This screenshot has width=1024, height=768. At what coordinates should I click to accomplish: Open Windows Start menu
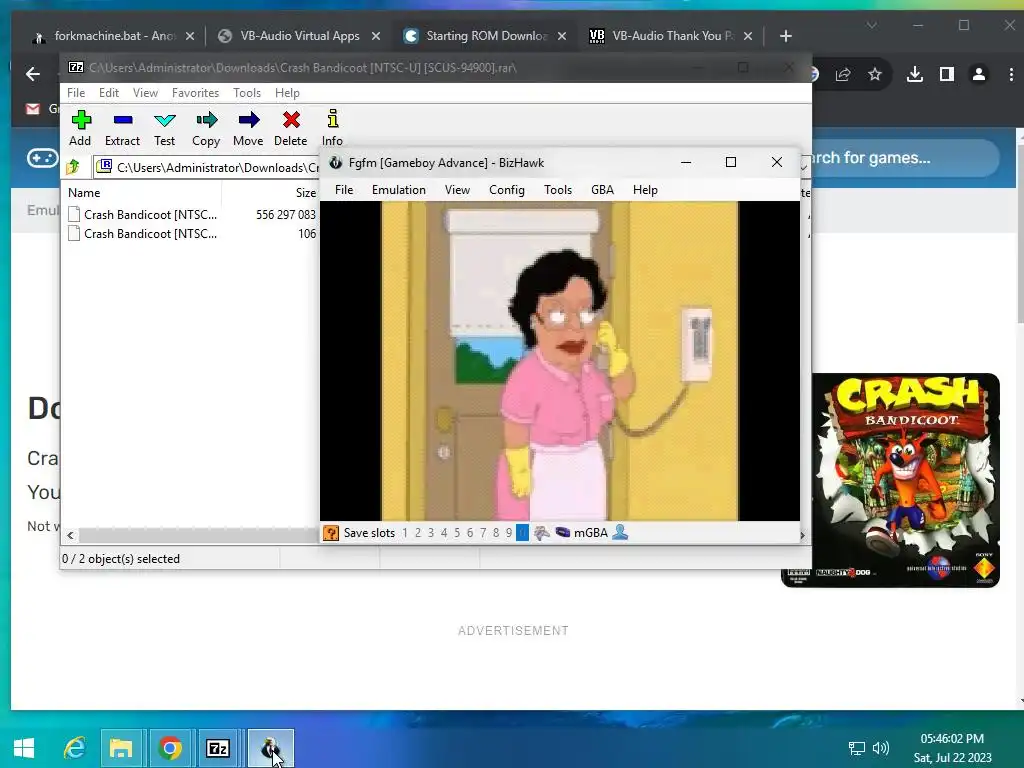pos(24,748)
